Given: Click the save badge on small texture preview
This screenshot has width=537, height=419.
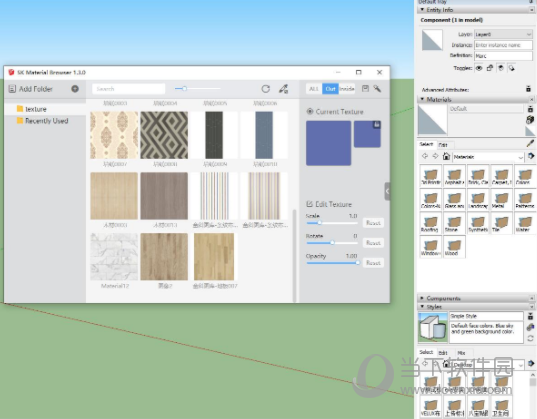Looking at the screenshot, I should (x=376, y=125).
